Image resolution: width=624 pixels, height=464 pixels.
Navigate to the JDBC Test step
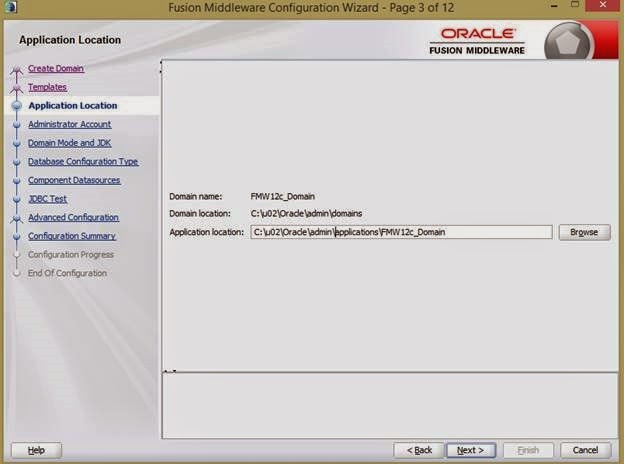(x=47, y=199)
